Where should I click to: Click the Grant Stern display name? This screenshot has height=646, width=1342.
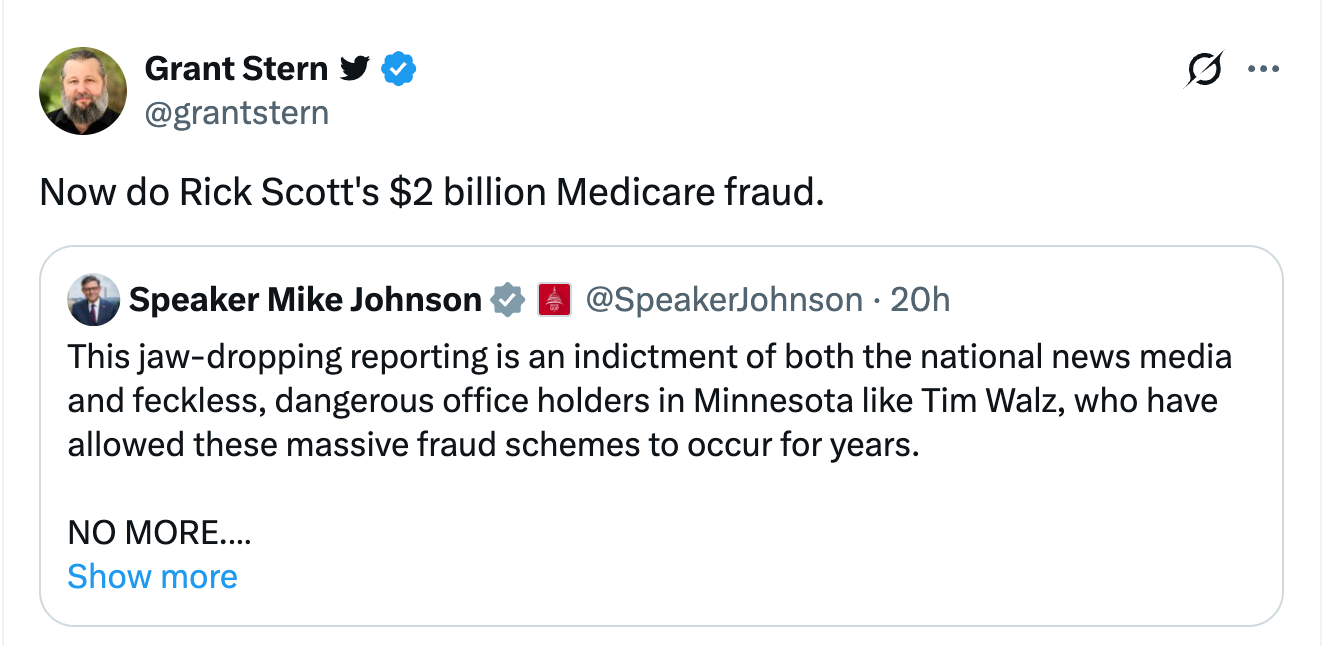pos(236,69)
